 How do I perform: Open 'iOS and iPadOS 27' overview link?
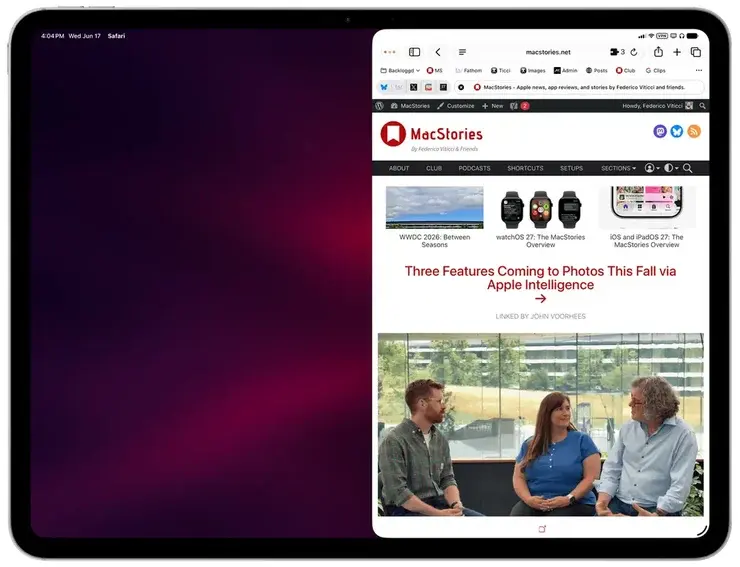point(647,241)
